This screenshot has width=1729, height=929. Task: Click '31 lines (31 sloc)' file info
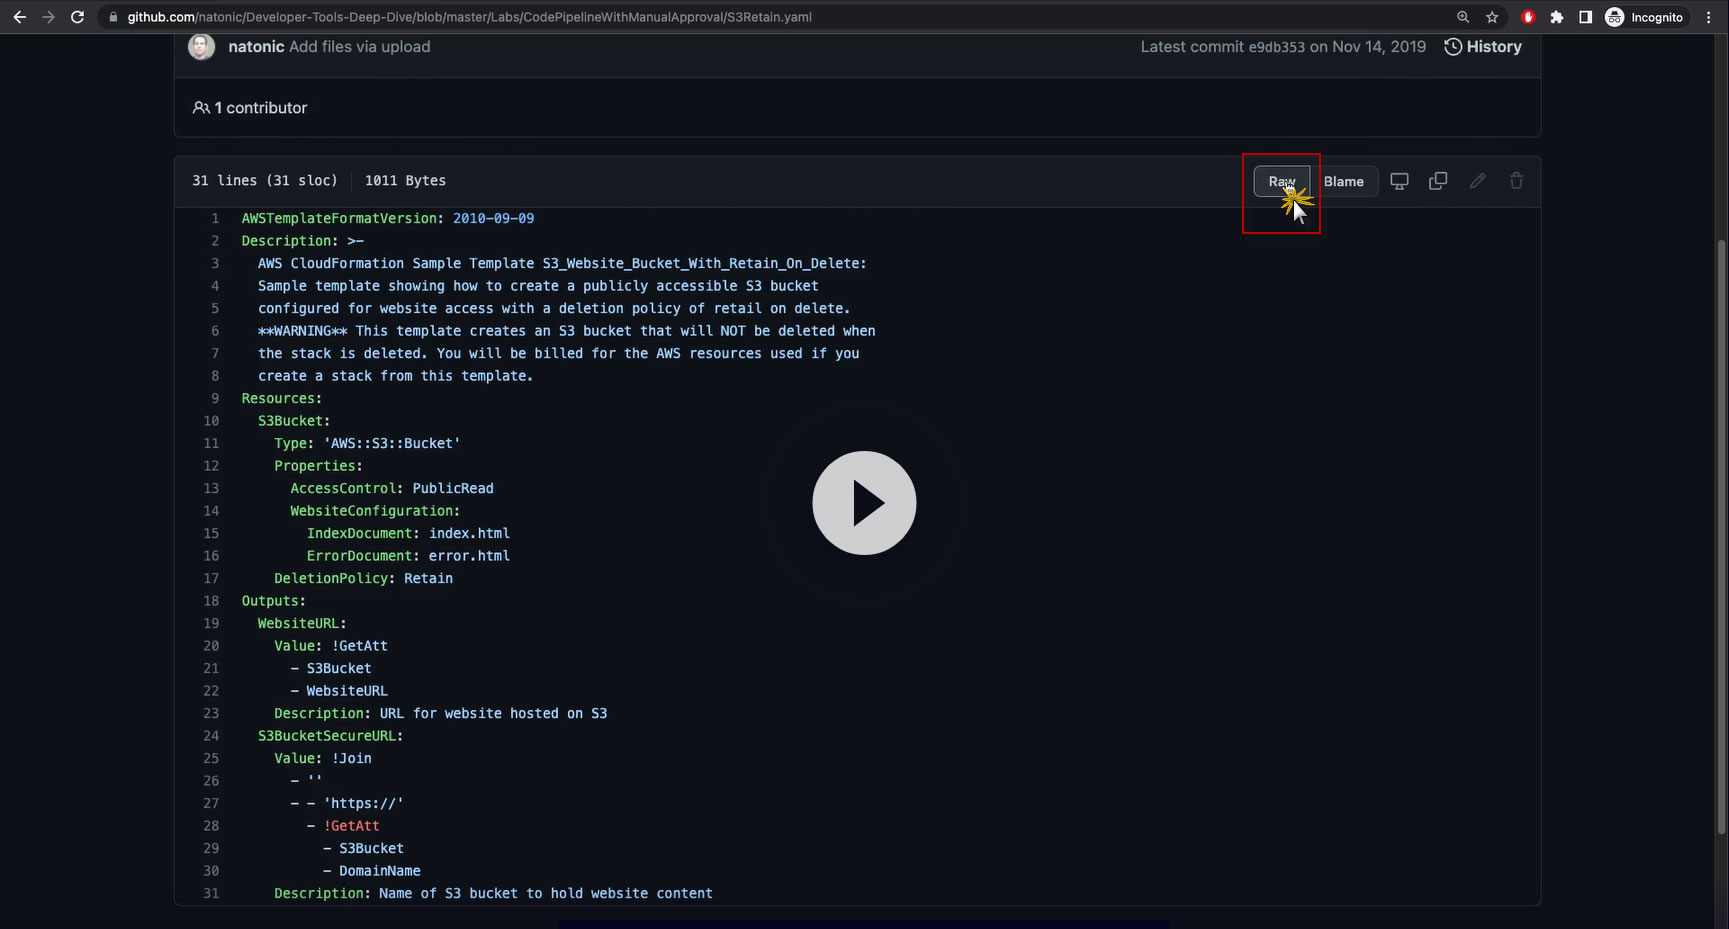[265, 181]
